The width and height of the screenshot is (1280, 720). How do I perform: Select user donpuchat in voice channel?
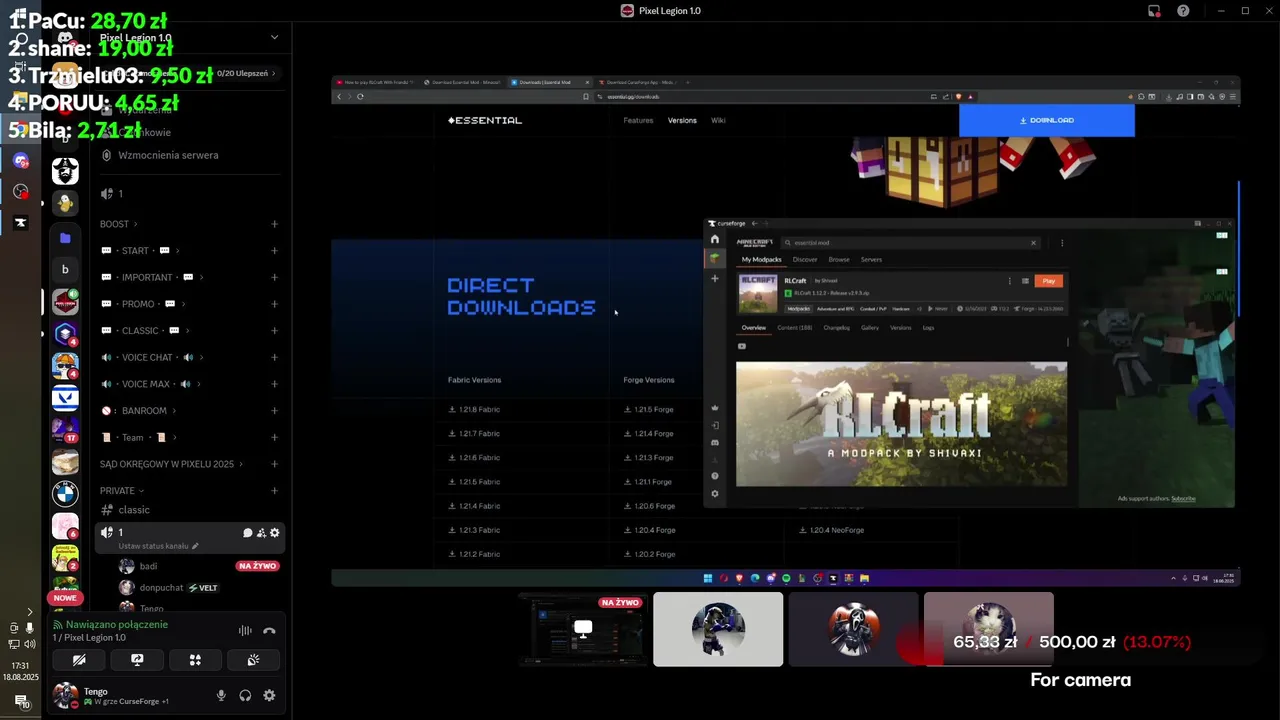(x=161, y=588)
